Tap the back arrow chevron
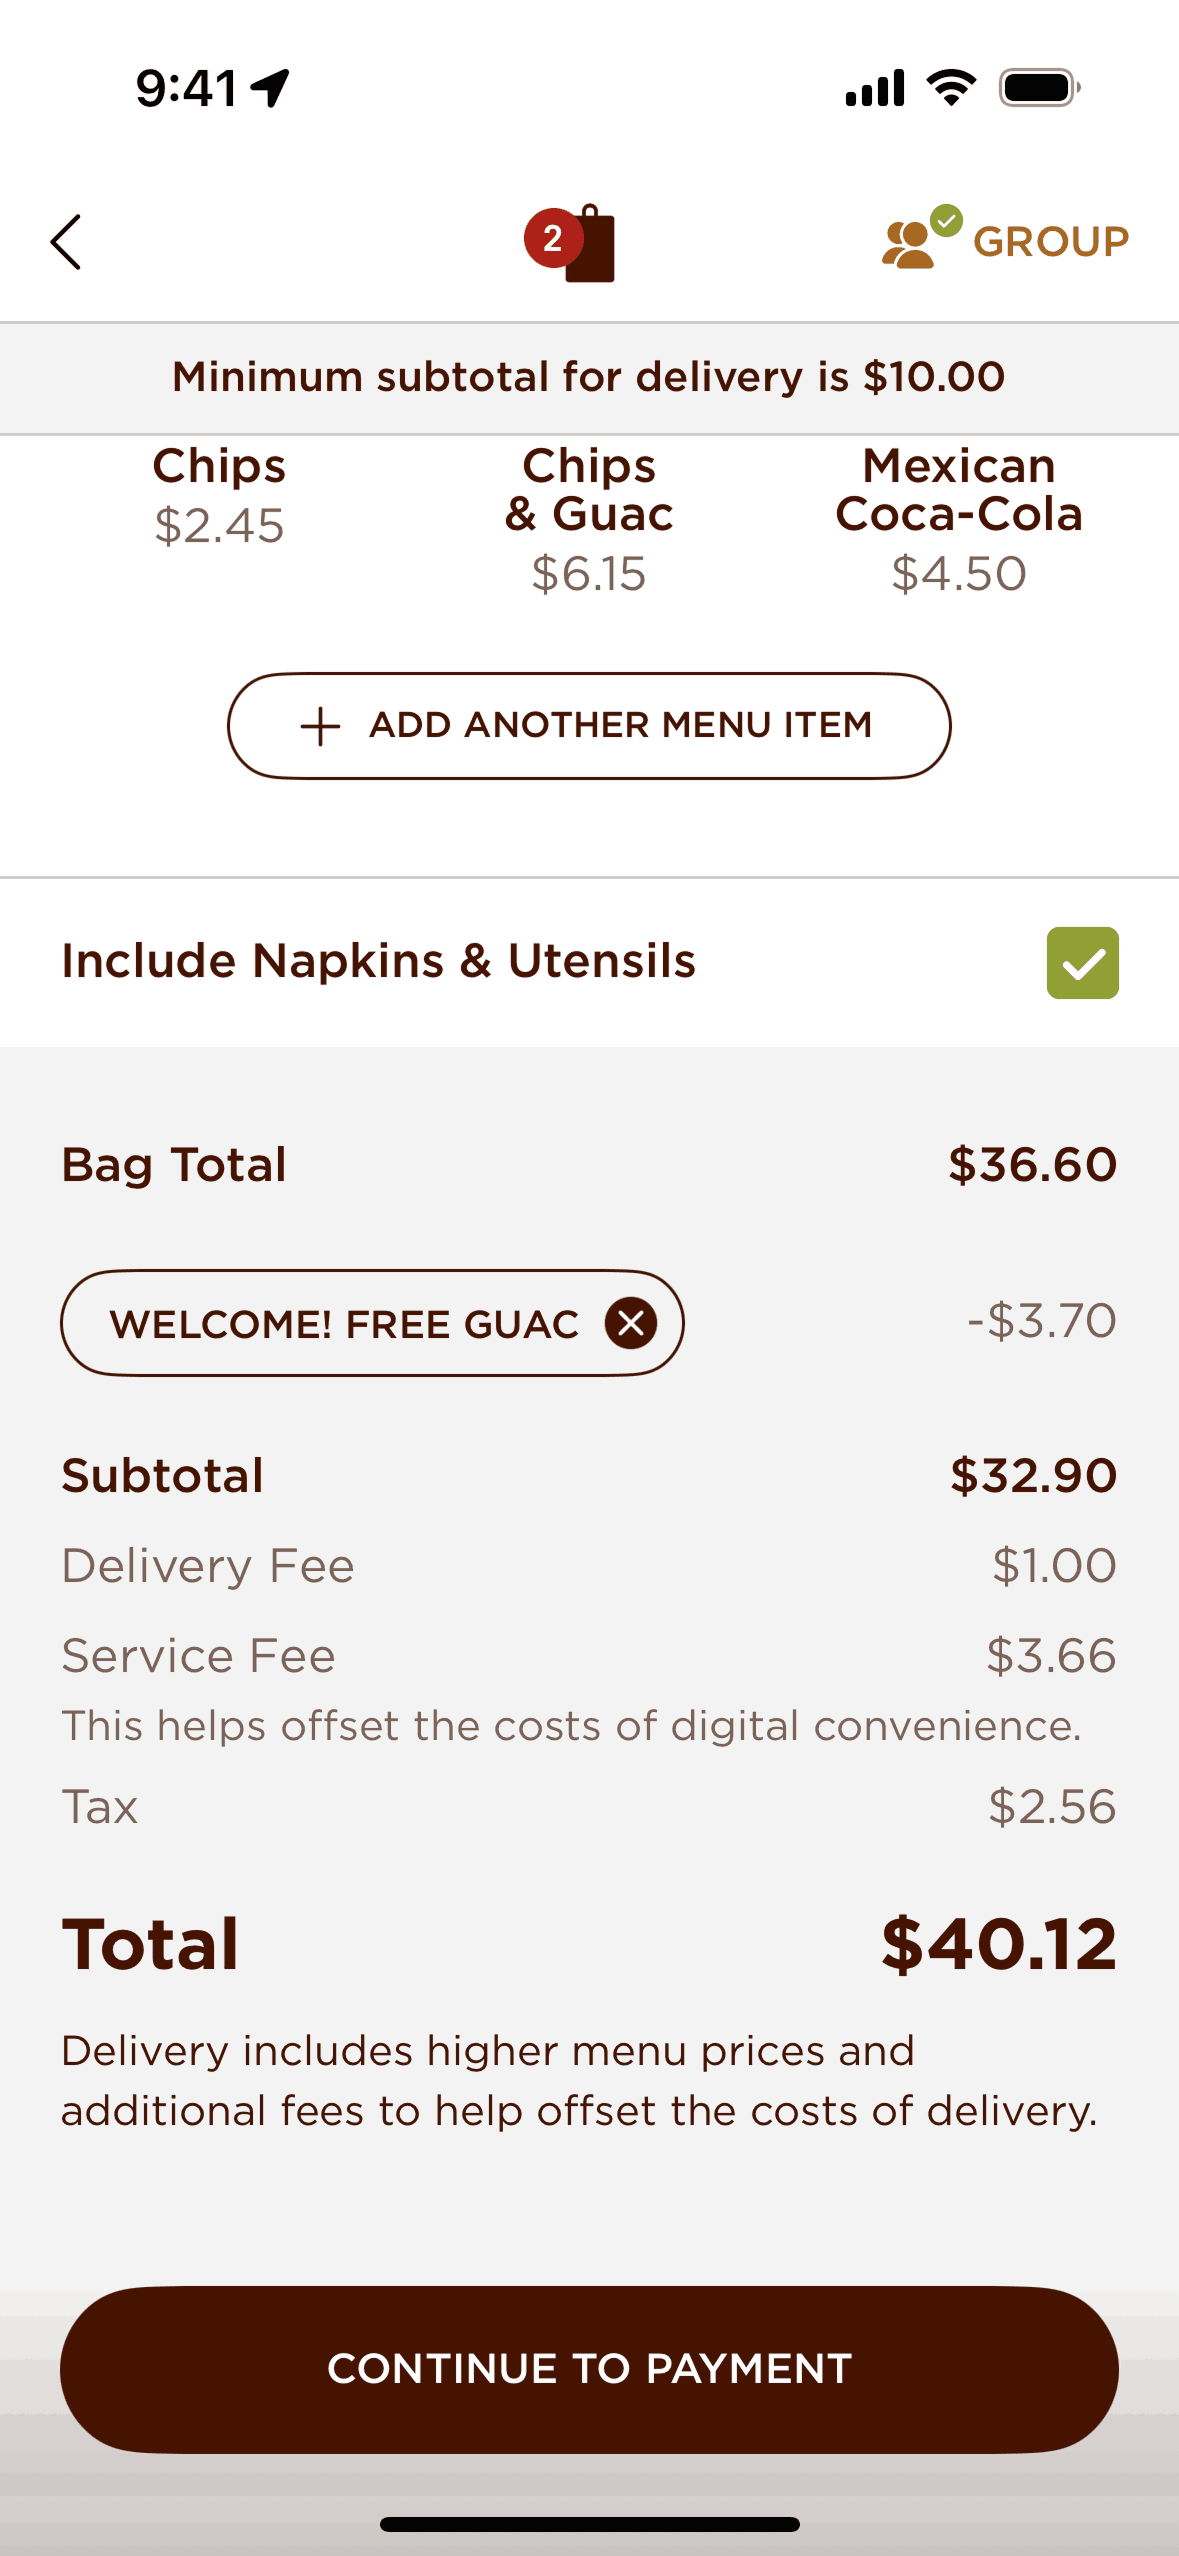 pos(66,242)
